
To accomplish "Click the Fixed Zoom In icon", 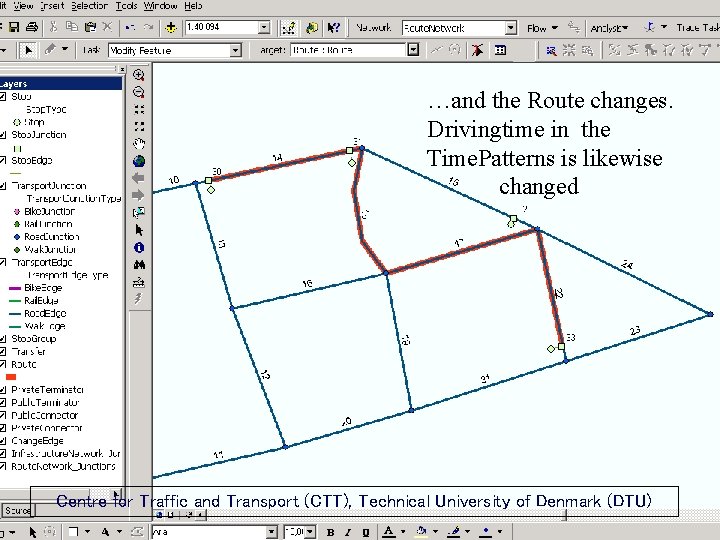I will [x=139, y=109].
